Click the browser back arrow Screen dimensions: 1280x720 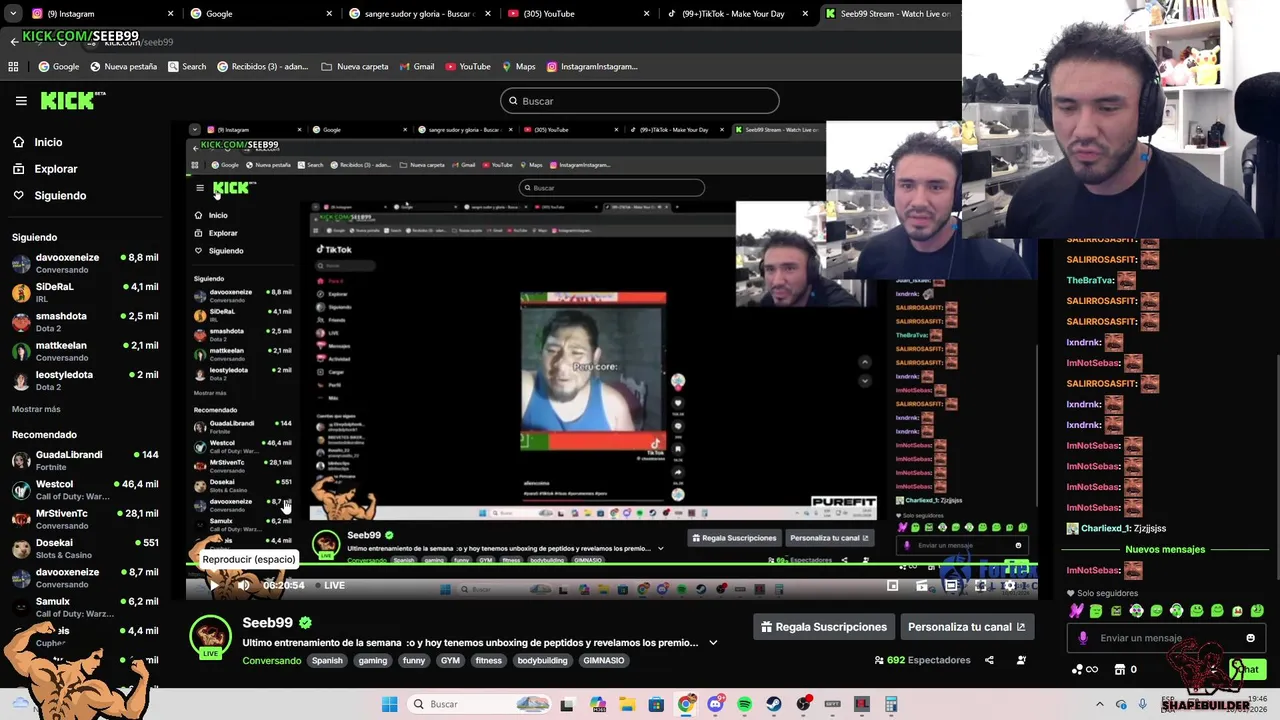click(x=14, y=42)
